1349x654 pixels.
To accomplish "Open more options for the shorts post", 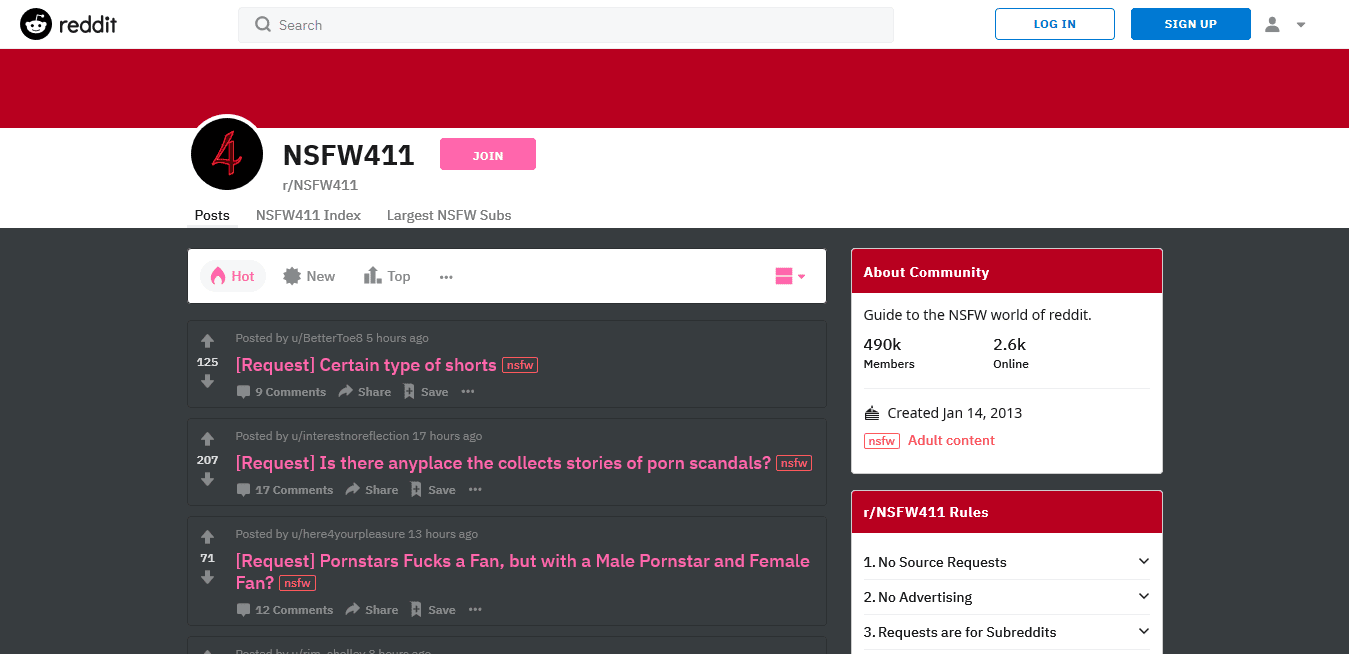I will pyautogui.click(x=468, y=392).
